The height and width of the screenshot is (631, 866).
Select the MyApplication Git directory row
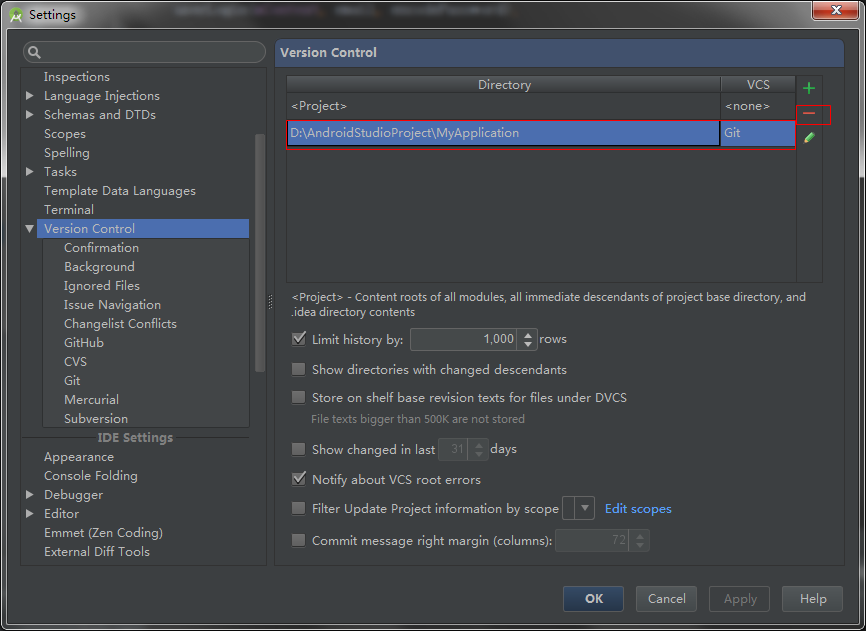tap(503, 133)
